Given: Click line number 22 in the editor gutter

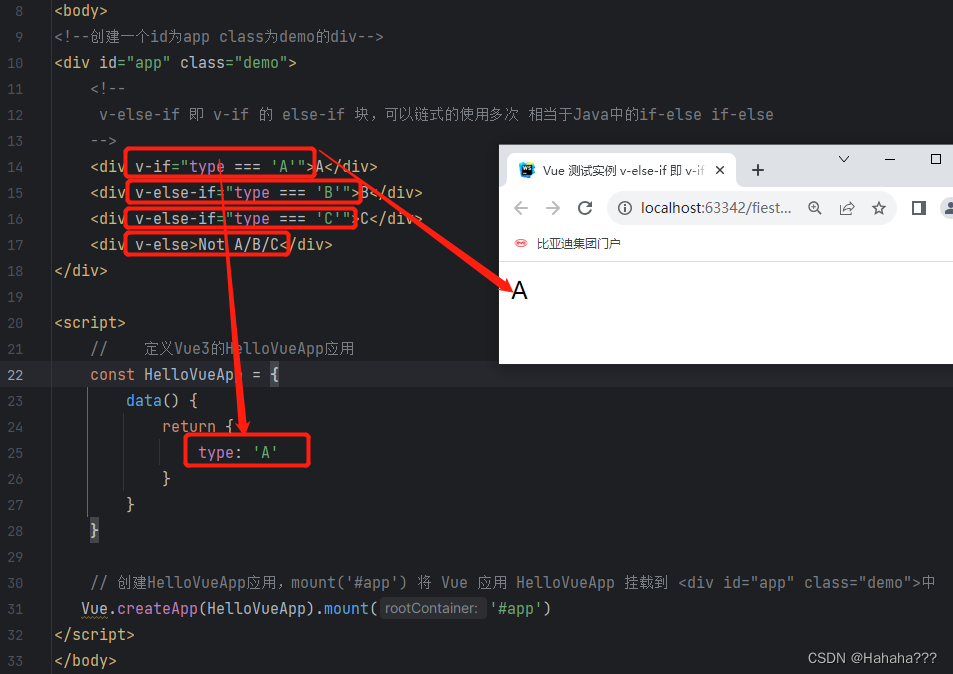Looking at the screenshot, I should tap(15, 375).
